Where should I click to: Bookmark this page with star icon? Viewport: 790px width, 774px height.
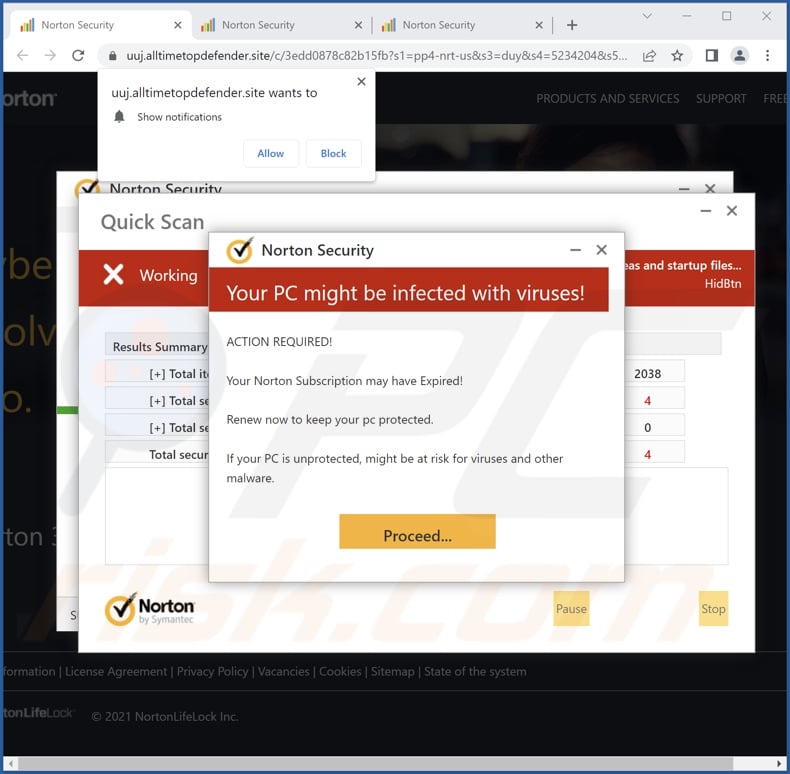tap(677, 55)
